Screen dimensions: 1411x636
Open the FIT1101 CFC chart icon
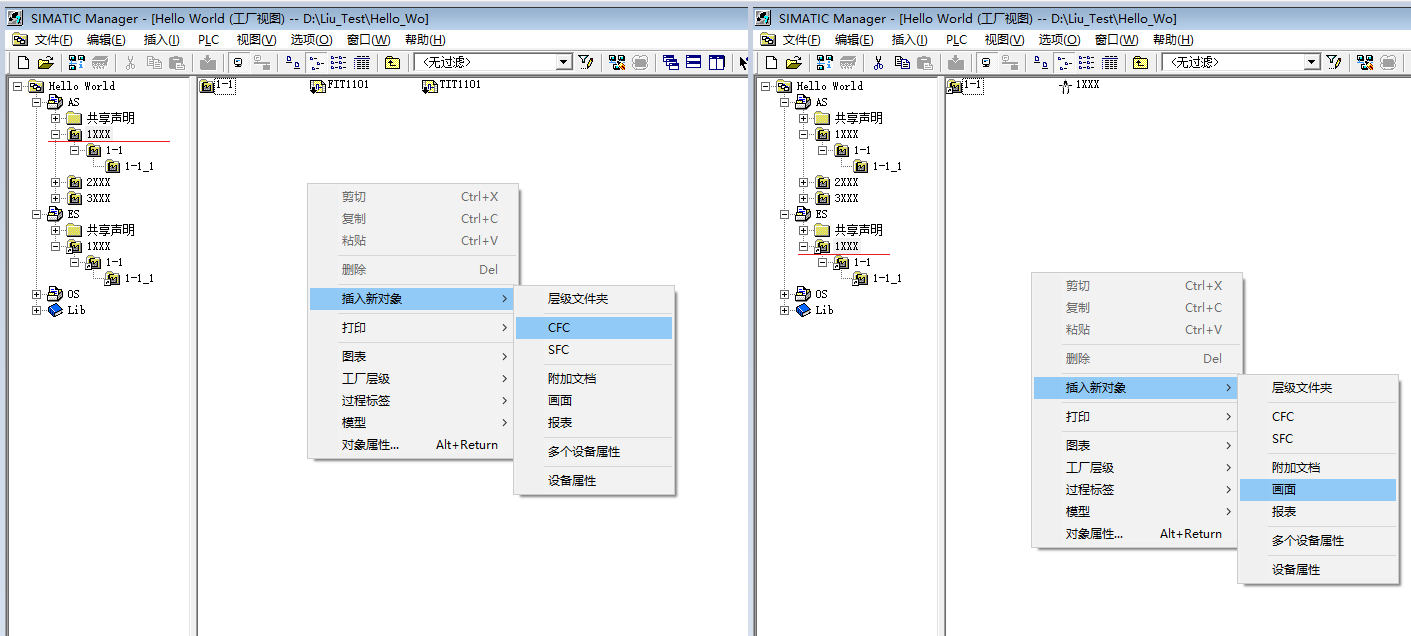318,86
